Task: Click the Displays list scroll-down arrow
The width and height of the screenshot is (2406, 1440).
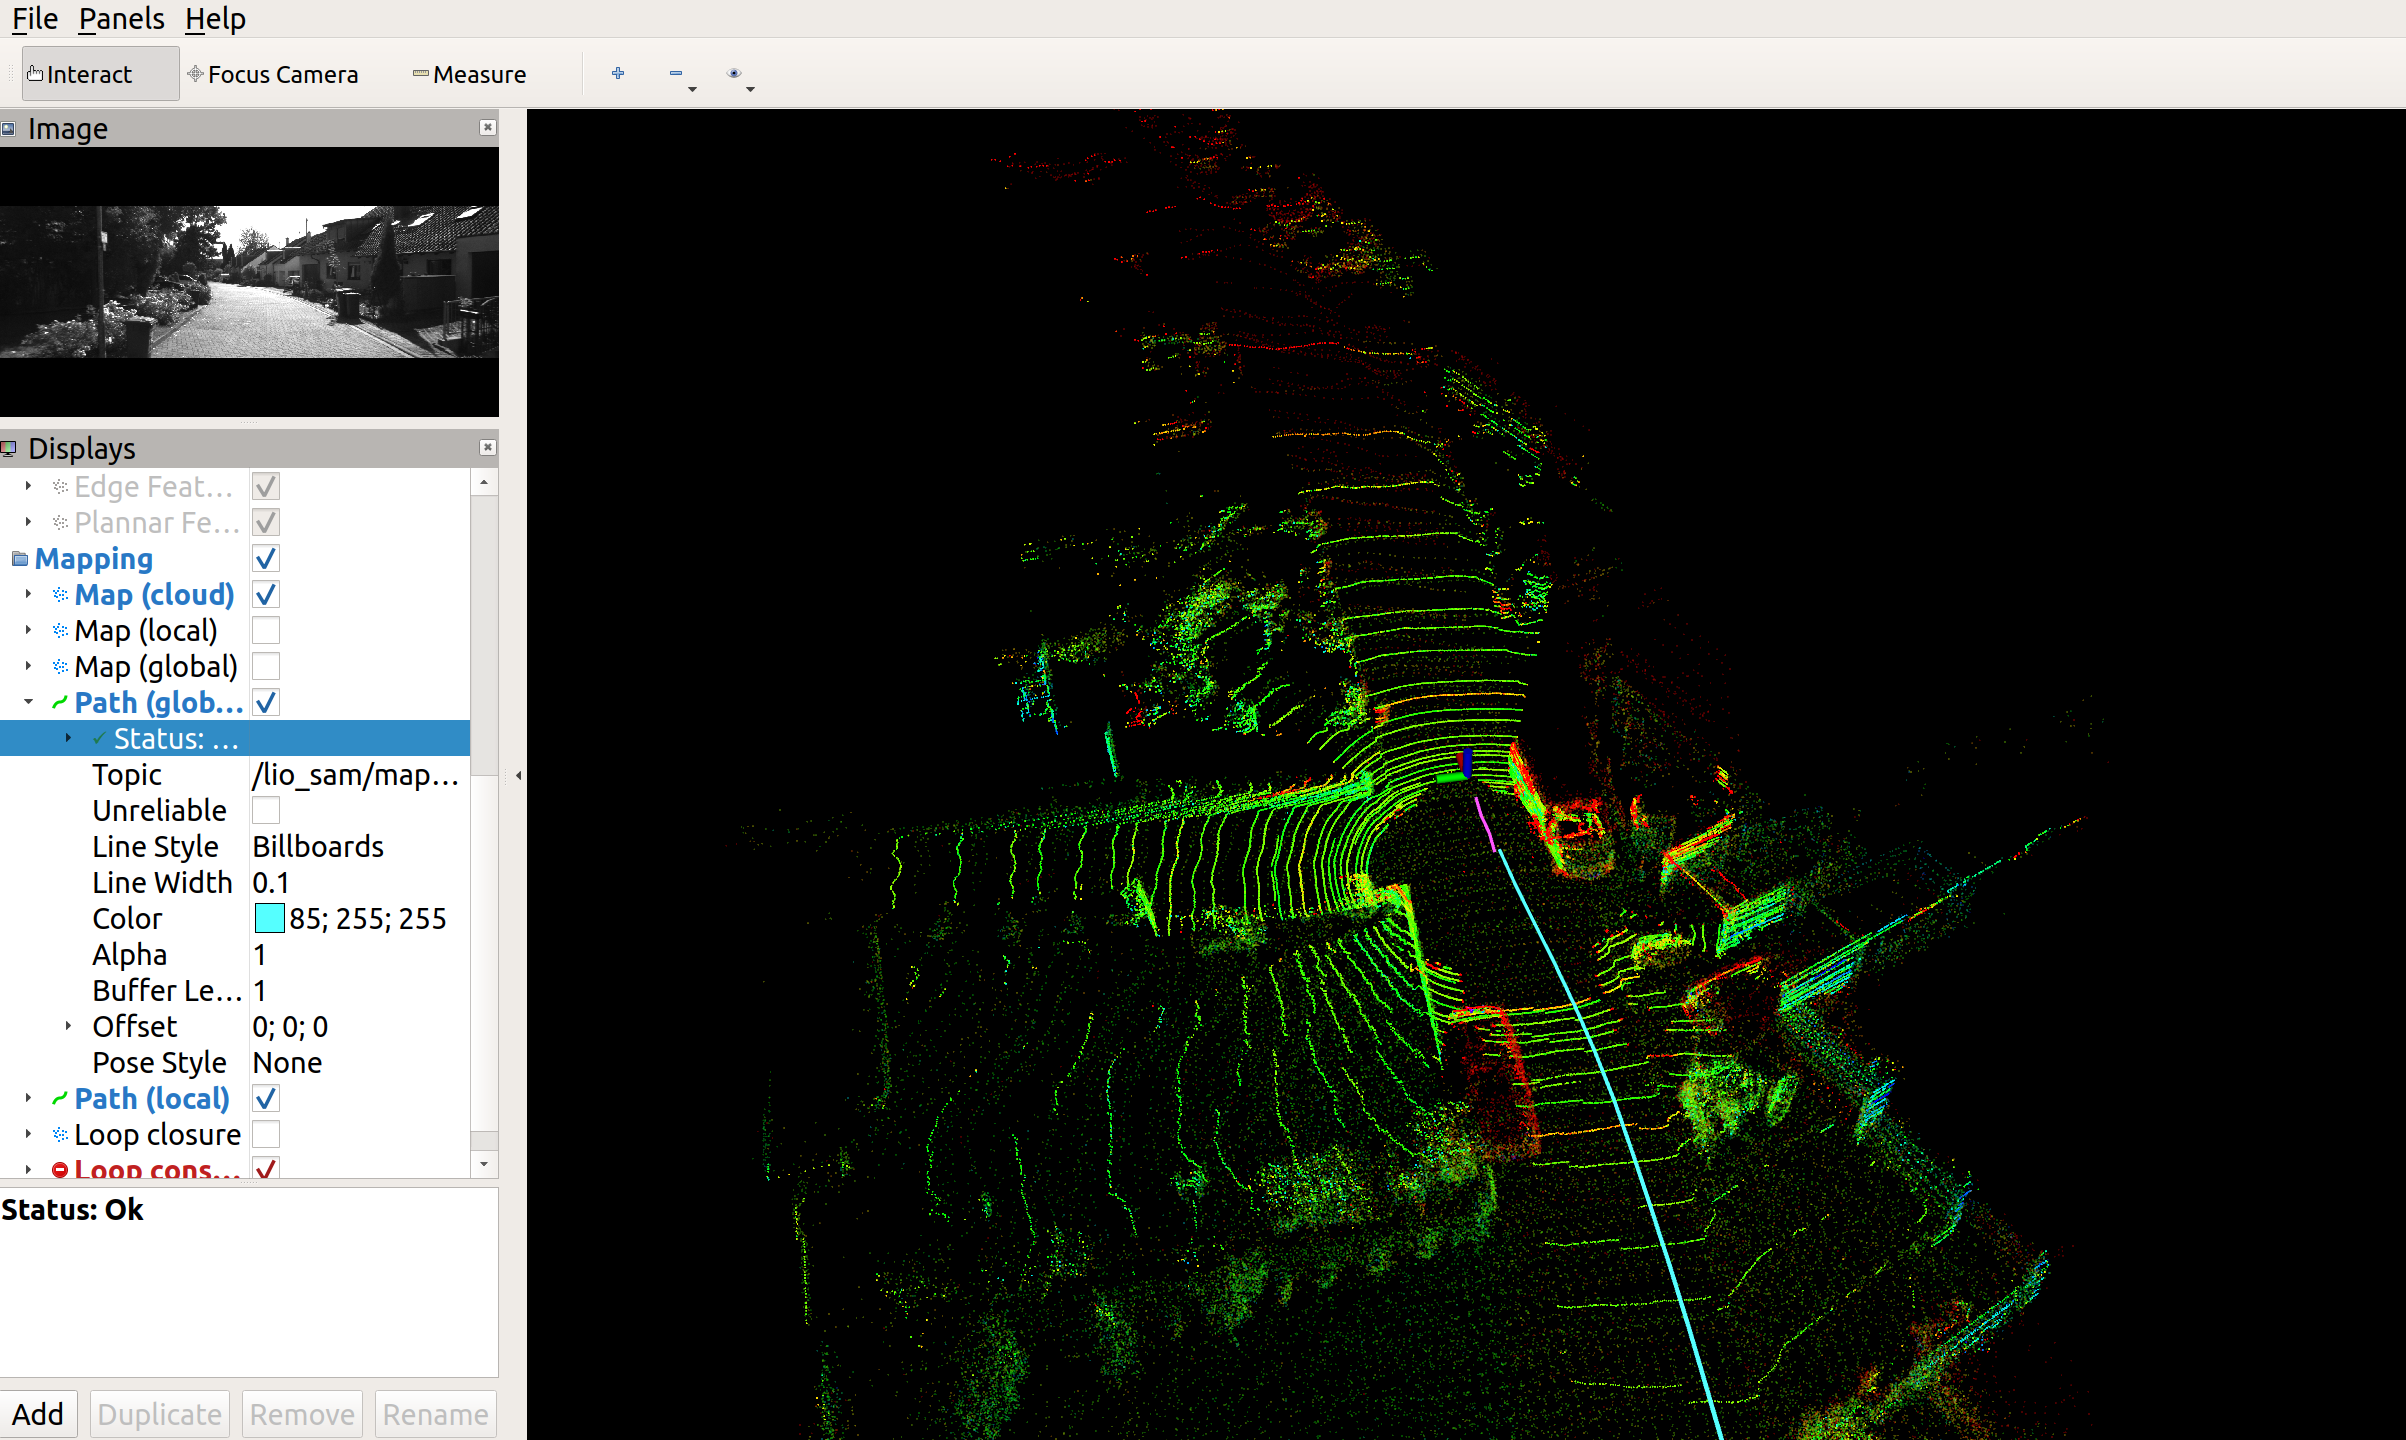Action: click(484, 1164)
